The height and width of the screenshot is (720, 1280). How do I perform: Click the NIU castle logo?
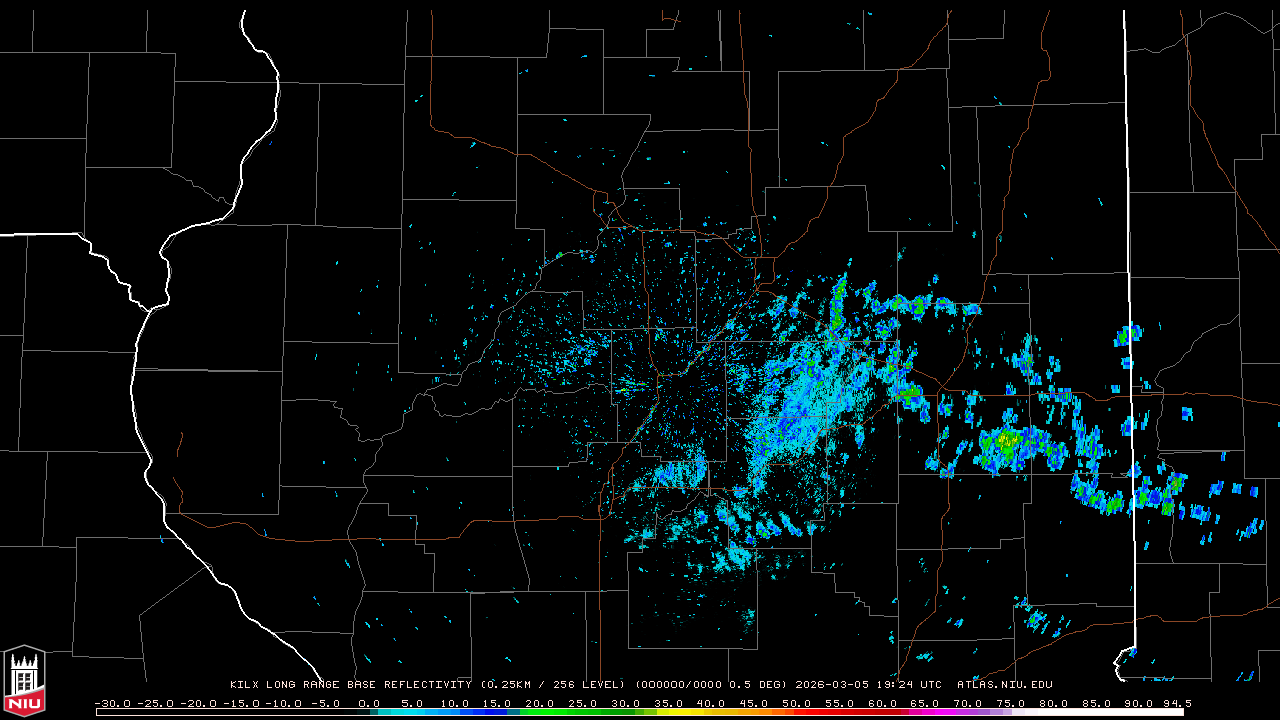[x=24, y=681]
